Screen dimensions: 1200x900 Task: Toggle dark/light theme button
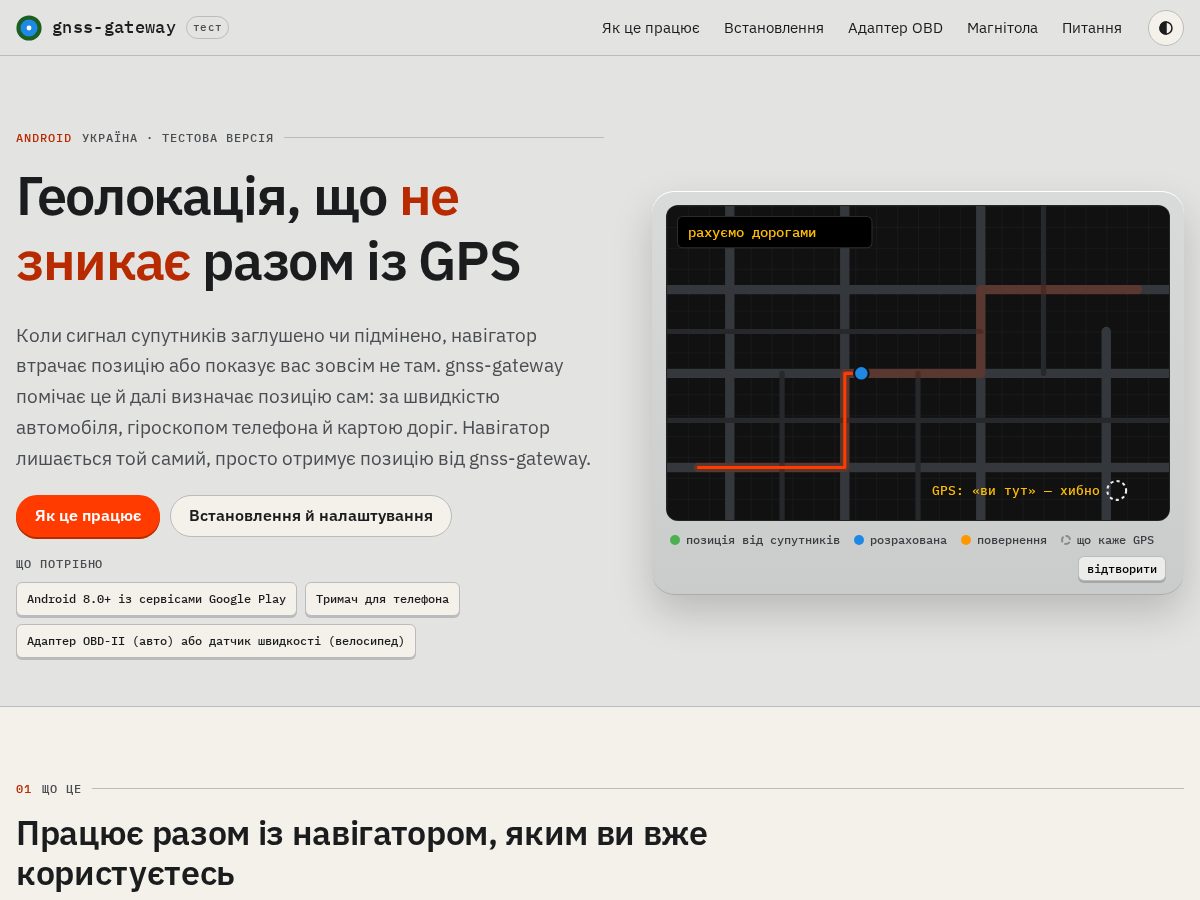1166,28
